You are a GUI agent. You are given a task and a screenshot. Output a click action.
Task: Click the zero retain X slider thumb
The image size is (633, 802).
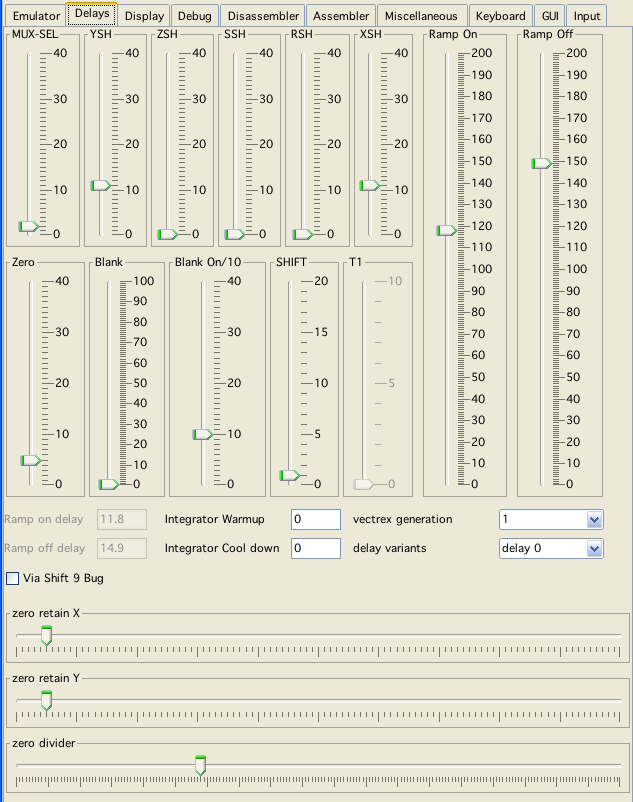(46, 634)
